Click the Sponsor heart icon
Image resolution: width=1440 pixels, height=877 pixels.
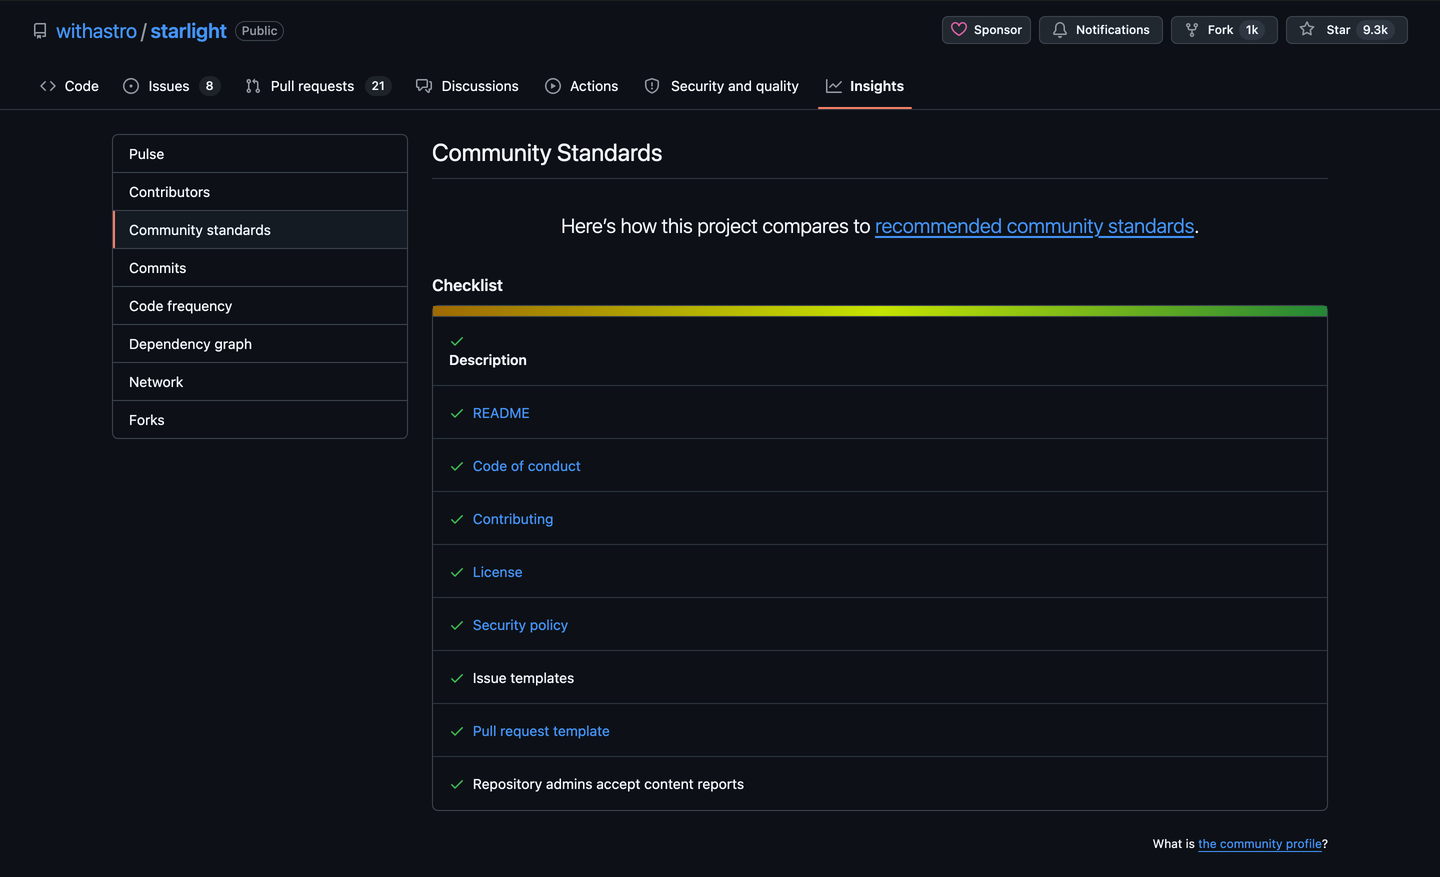(959, 30)
